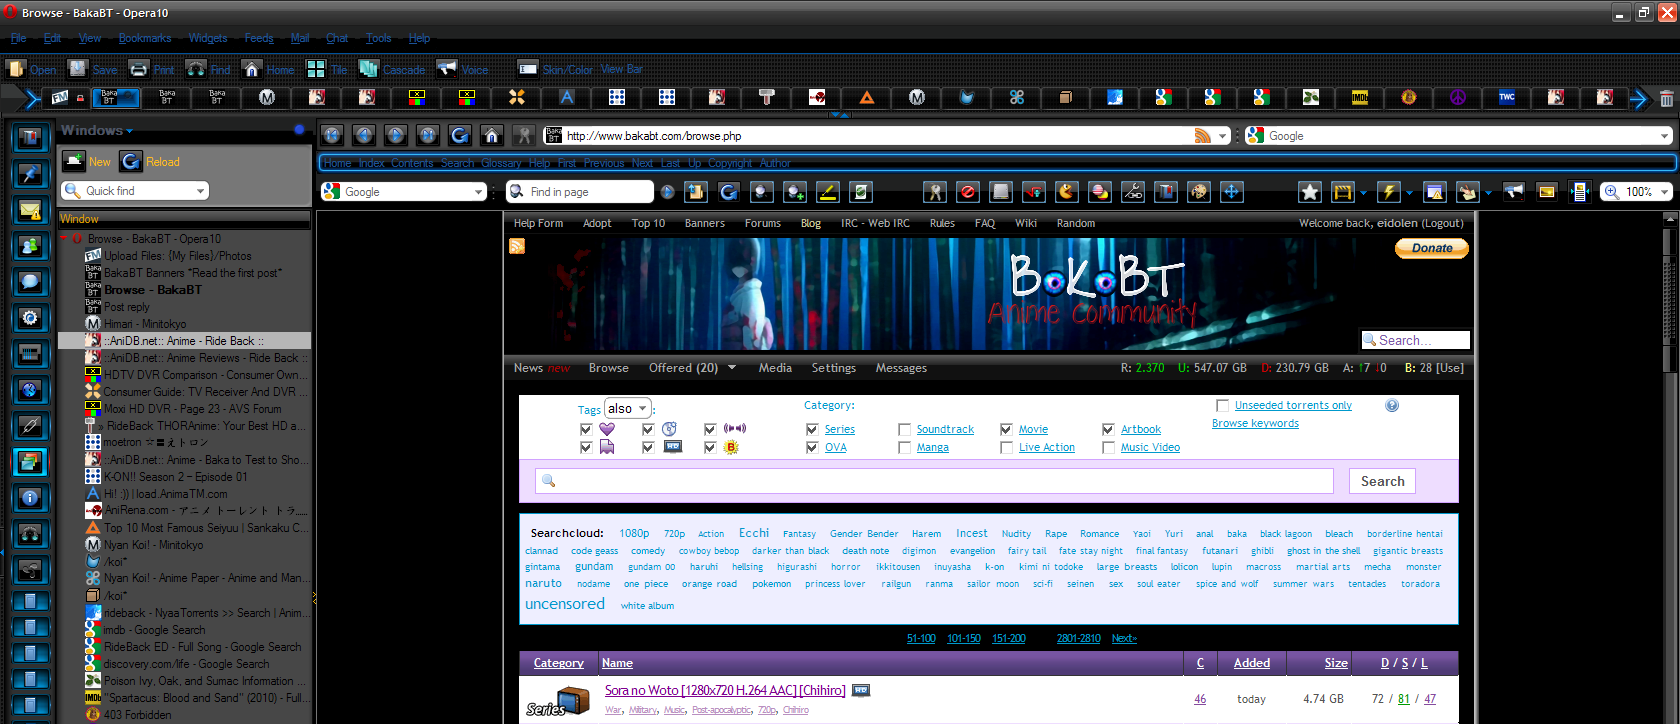
Task: Toggle the Movie category checkbox
Action: click(1006, 429)
